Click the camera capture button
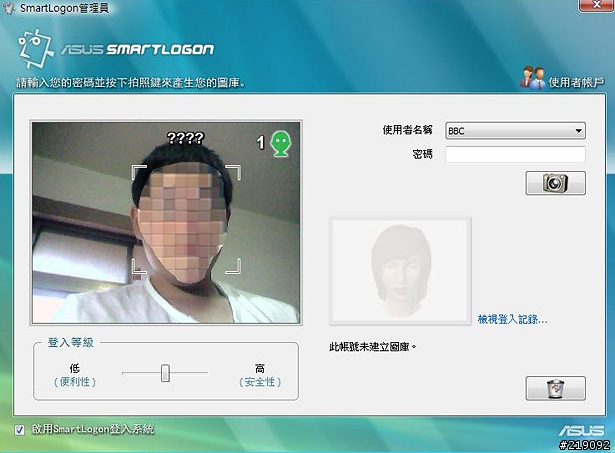The height and width of the screenshot is (453, 615). [x=555, y=183]
